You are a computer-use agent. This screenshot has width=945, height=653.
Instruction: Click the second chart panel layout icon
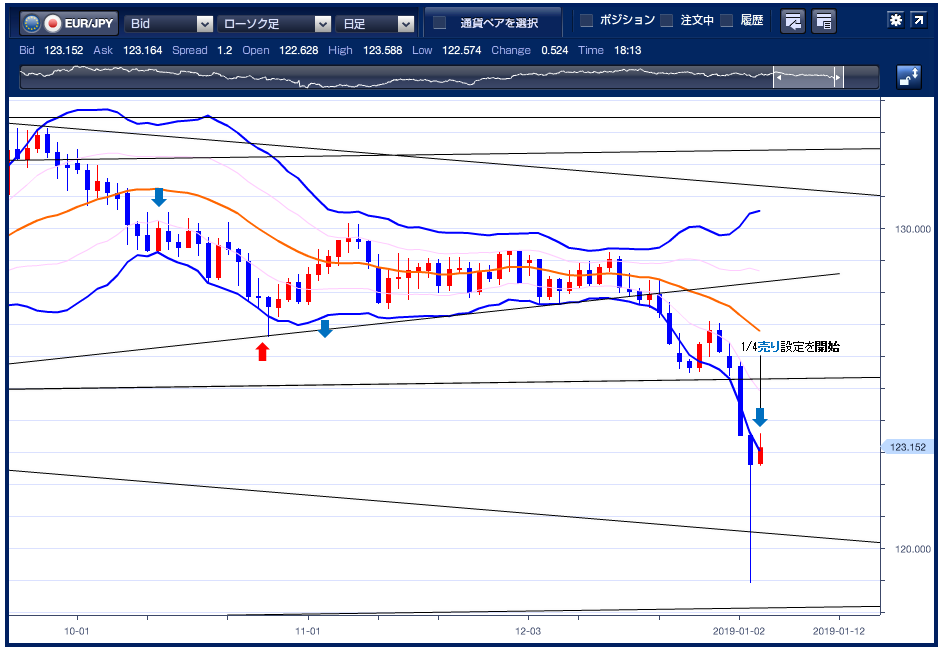point(824,22)
